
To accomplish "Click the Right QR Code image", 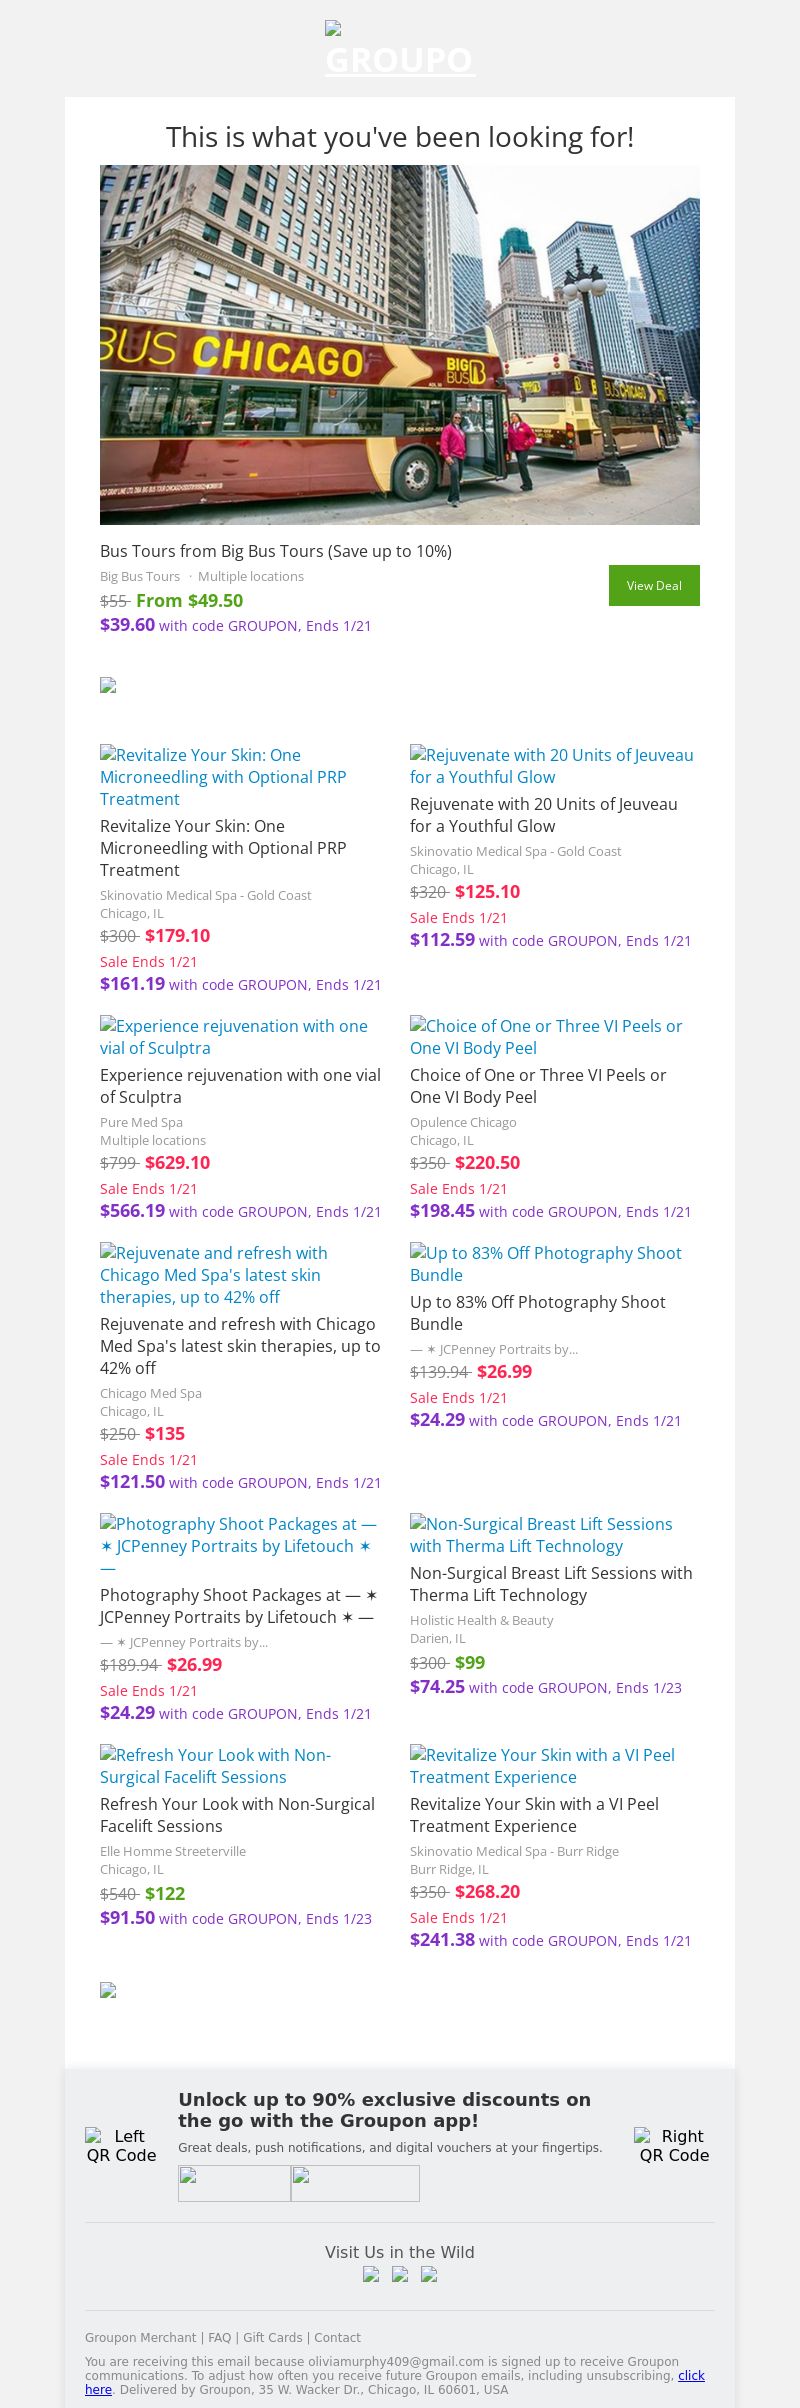I will (x=674, y=2145).
